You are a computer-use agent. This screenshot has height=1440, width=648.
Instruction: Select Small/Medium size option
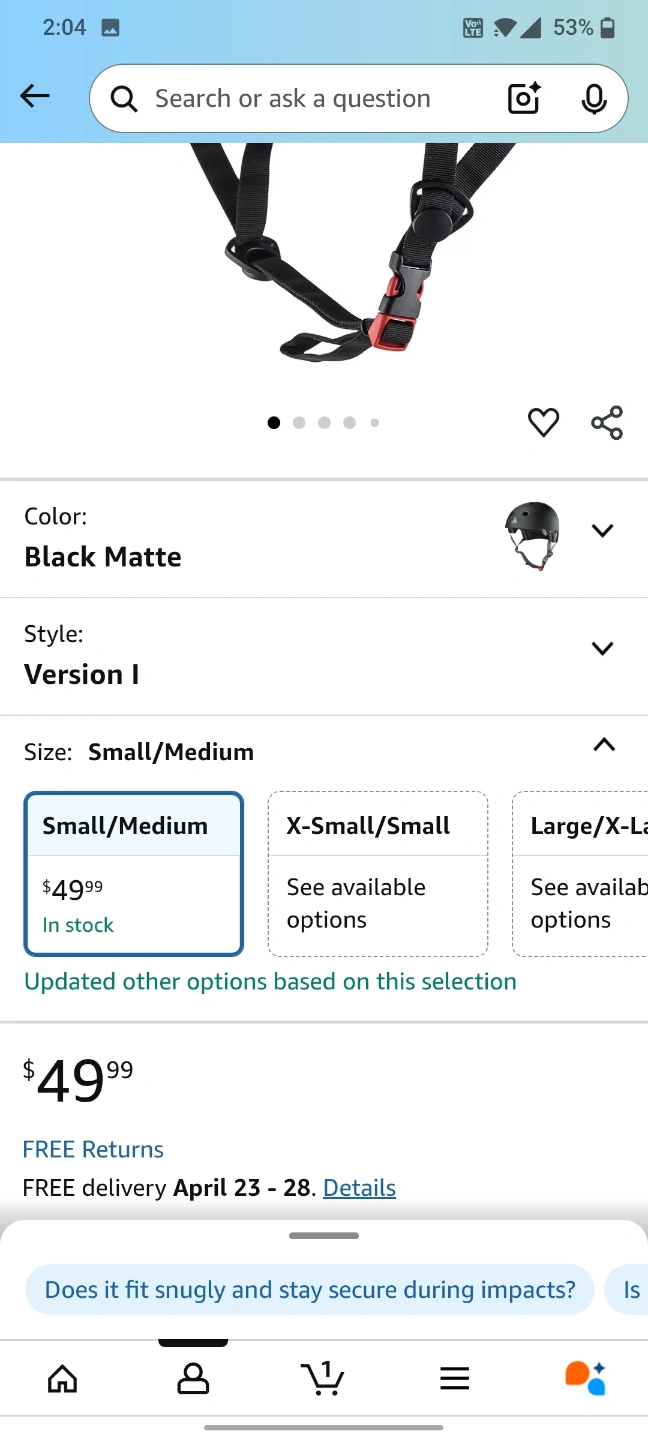(x=134, y=873)
